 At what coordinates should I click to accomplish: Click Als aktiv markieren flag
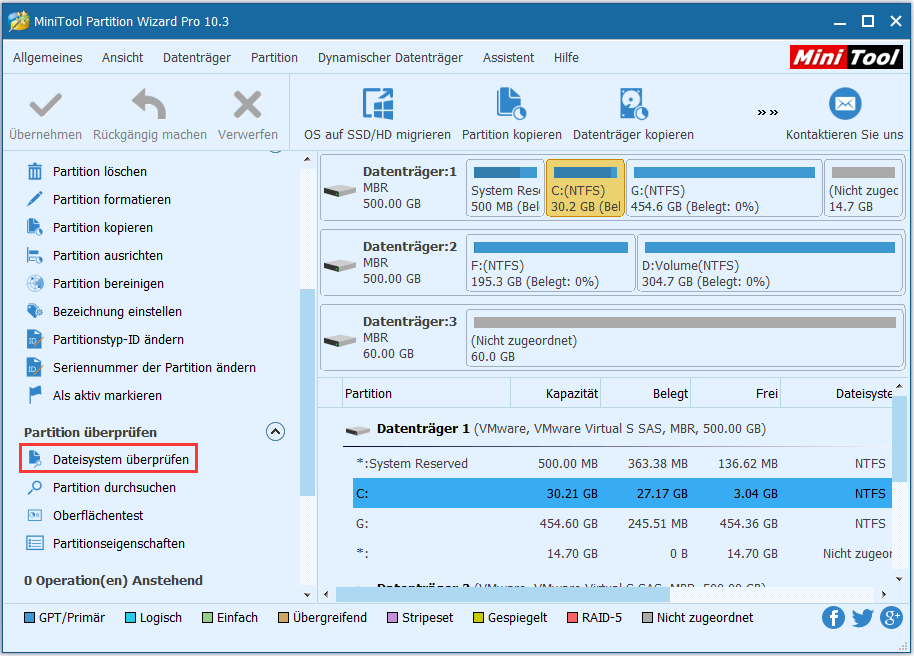pyautogui.click(x=35, y=395)
